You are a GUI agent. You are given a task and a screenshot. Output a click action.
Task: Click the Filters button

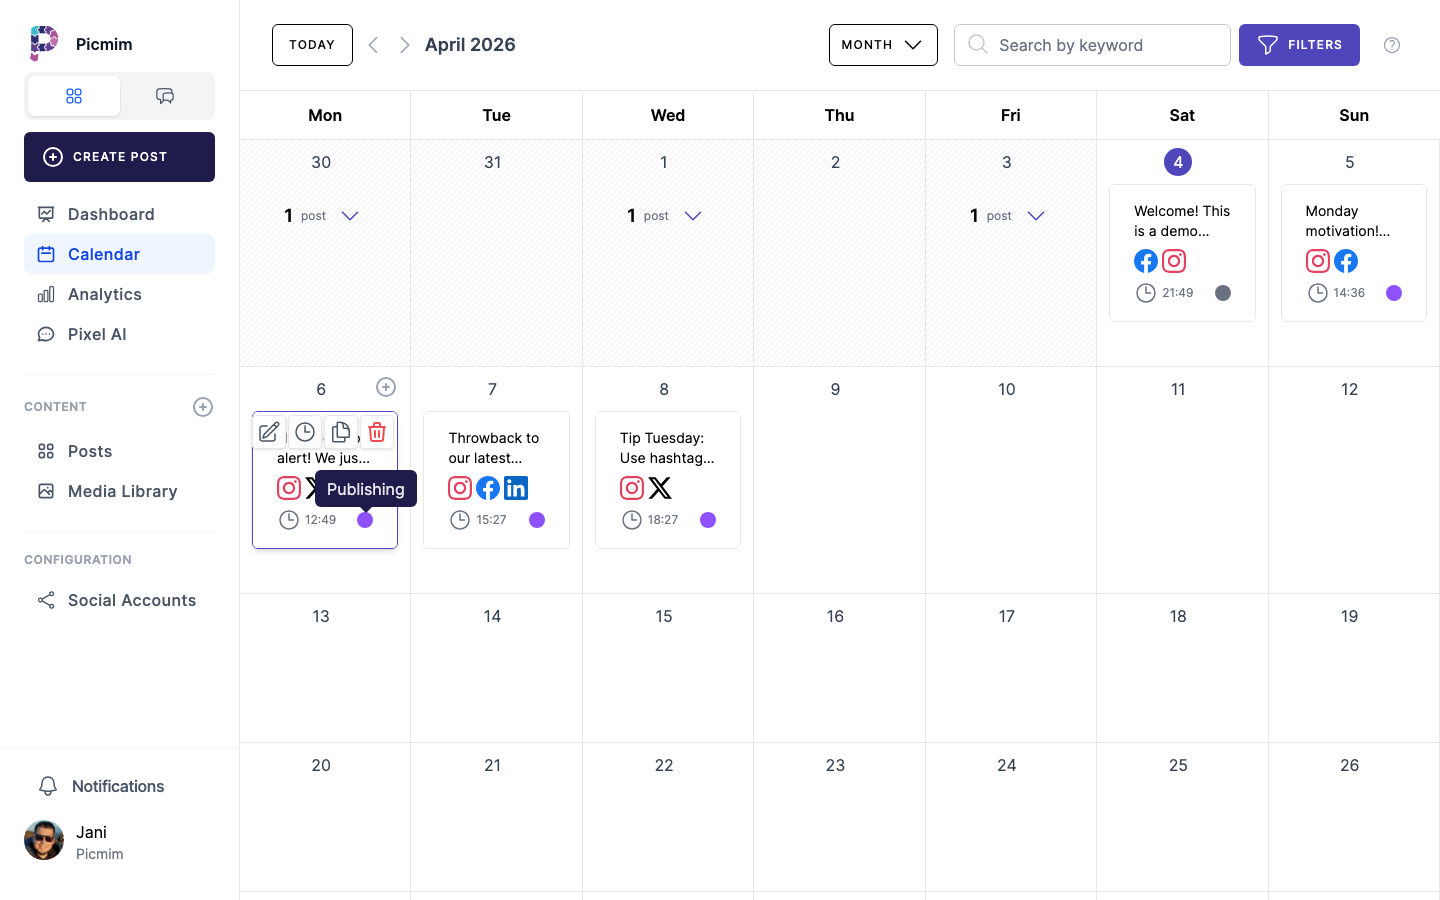coord(1298,45)
